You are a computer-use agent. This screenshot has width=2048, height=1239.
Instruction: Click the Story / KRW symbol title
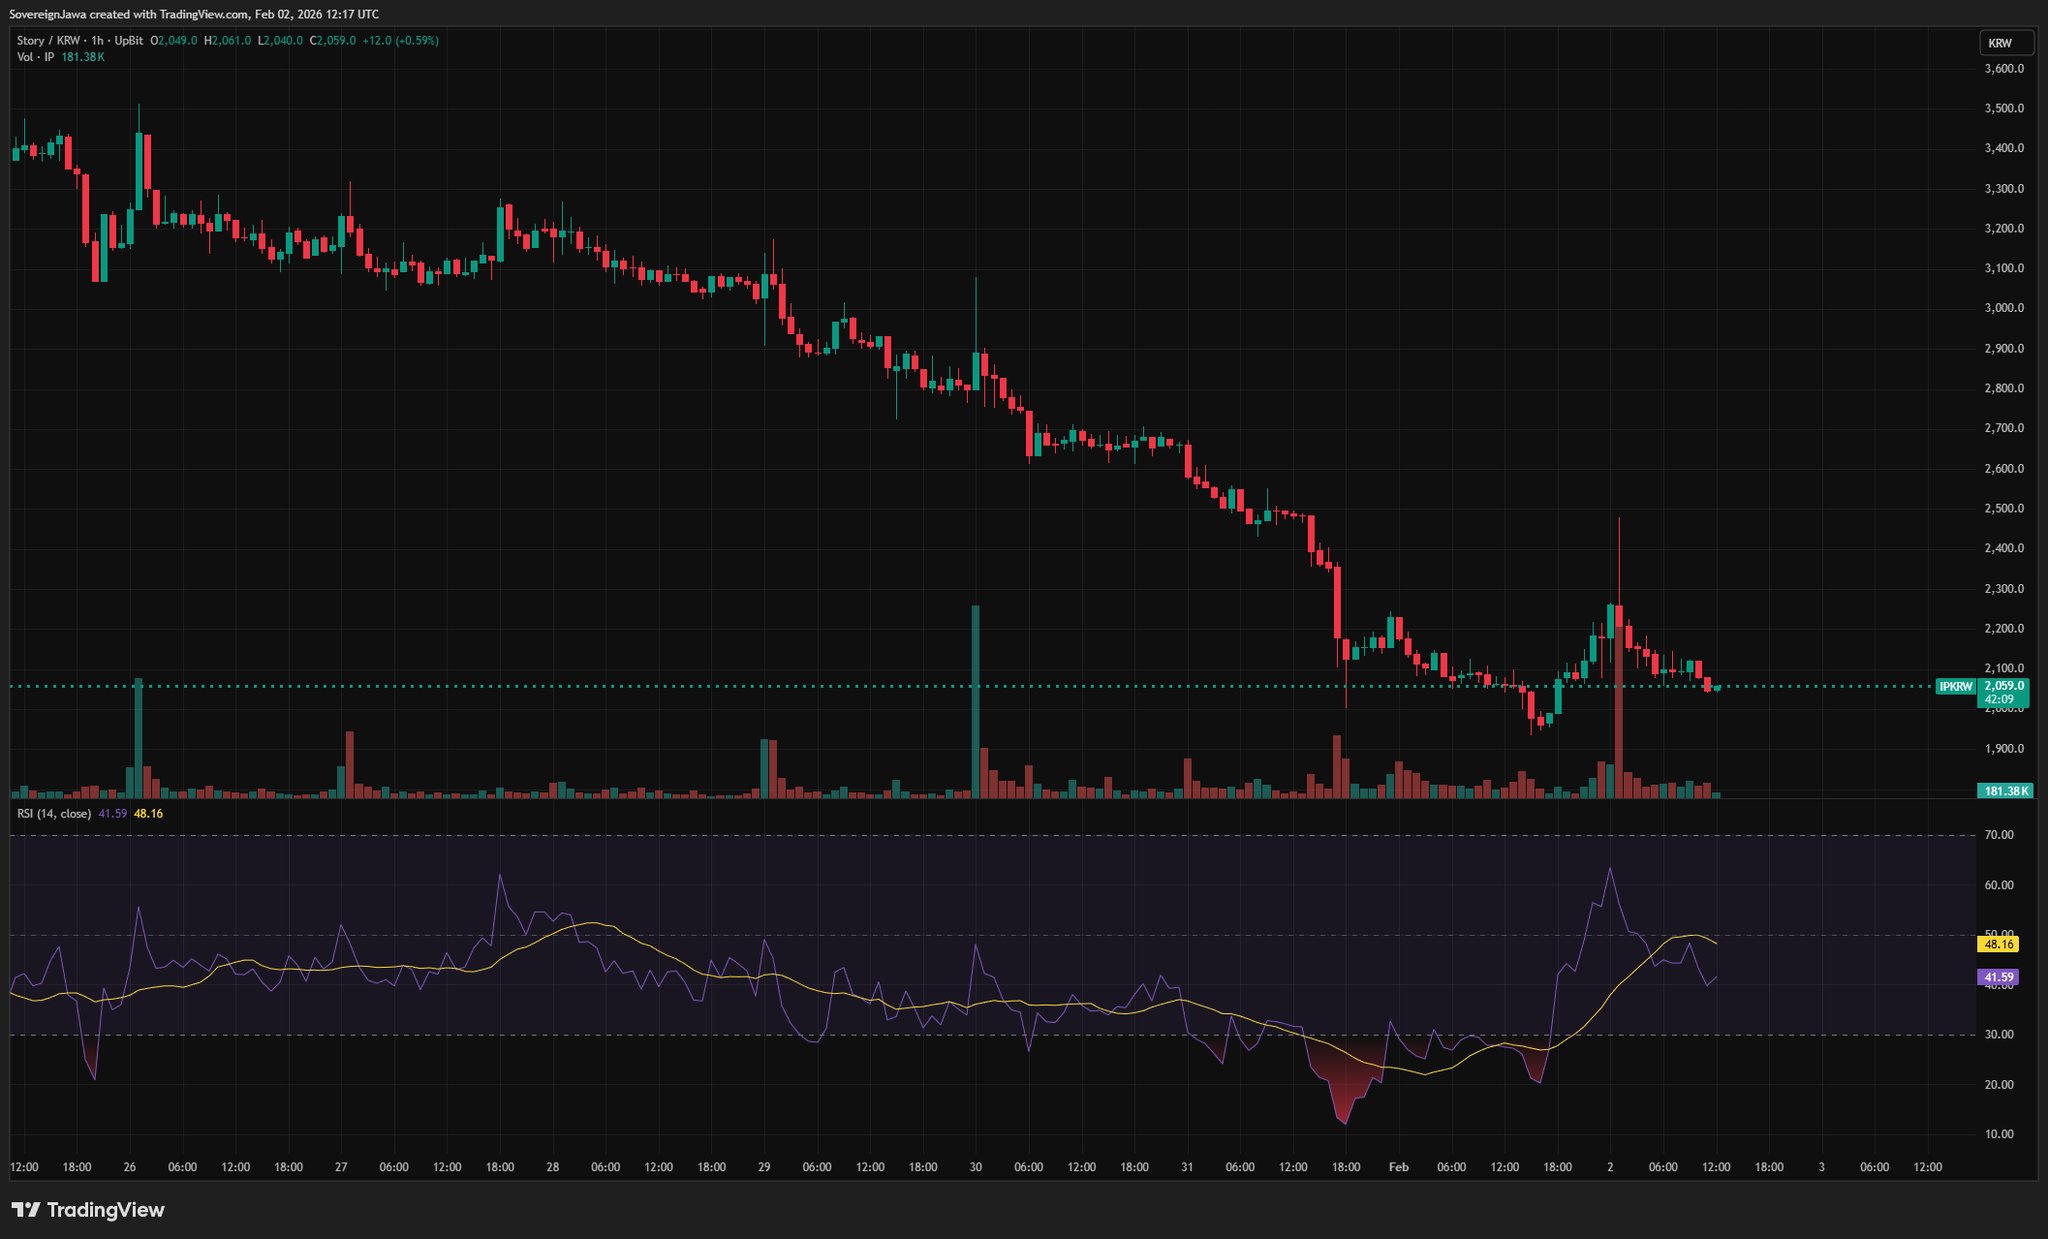[48, 41]
